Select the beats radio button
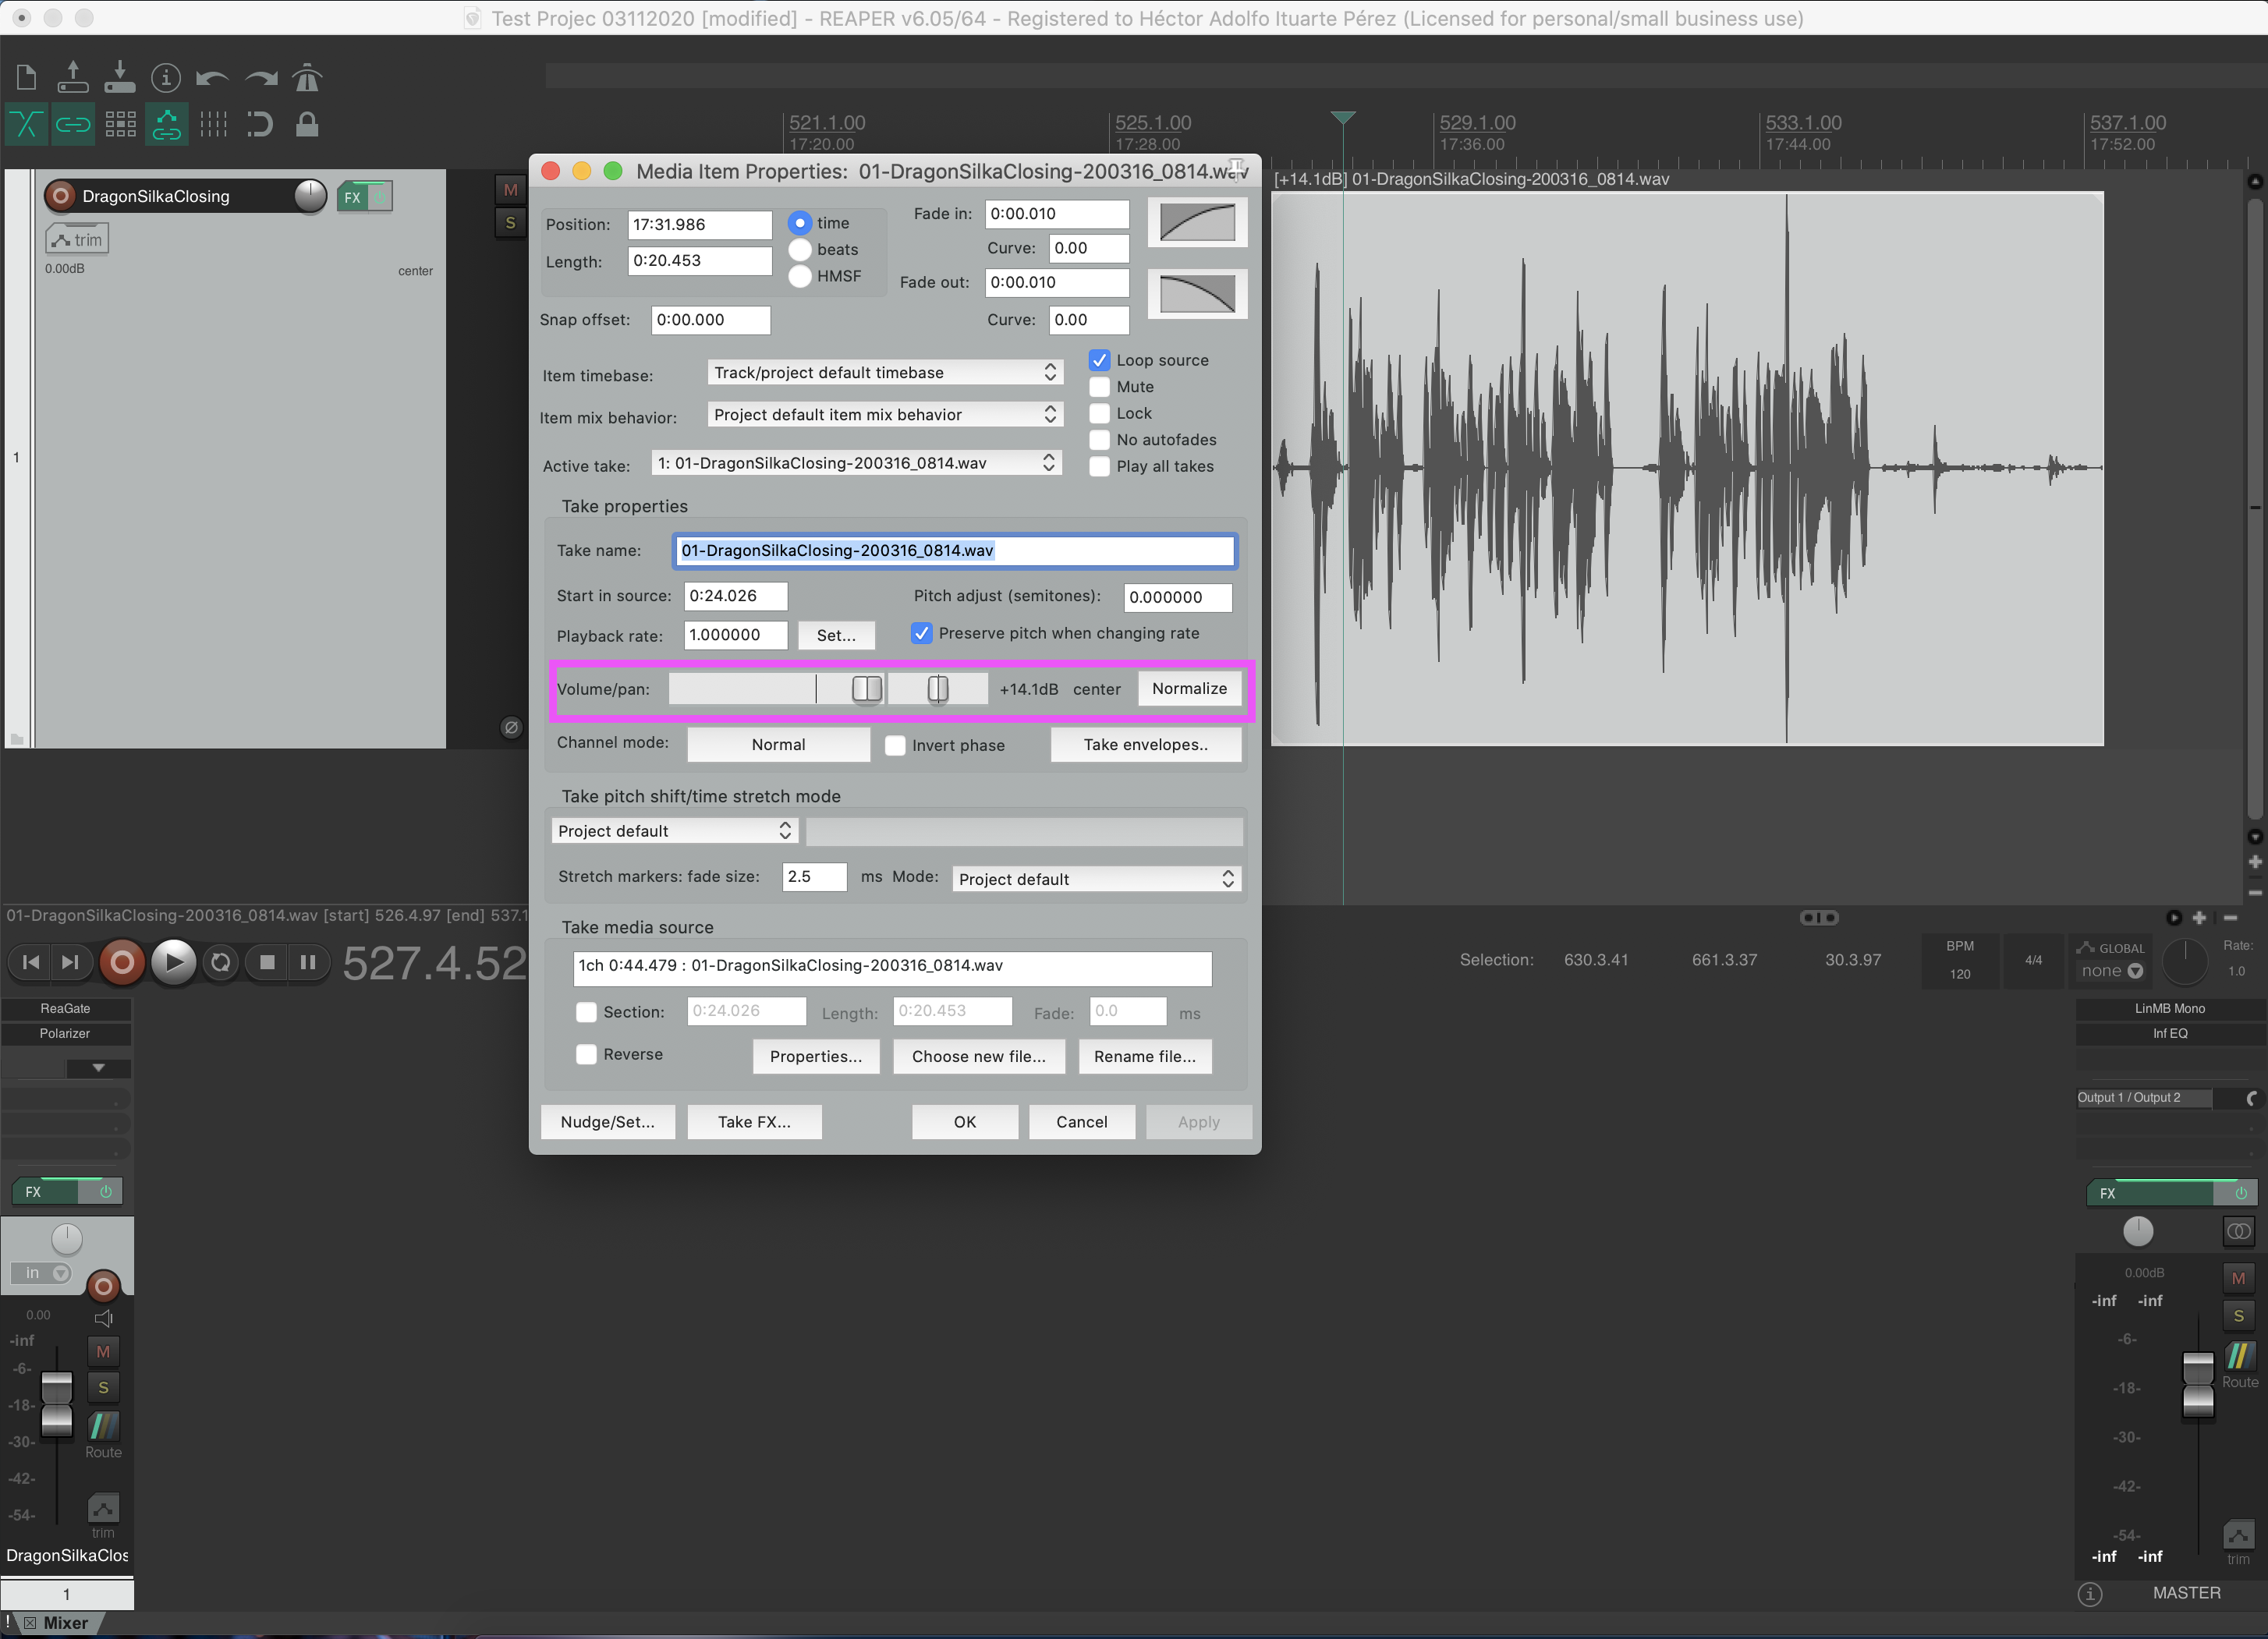 [800, 250]
